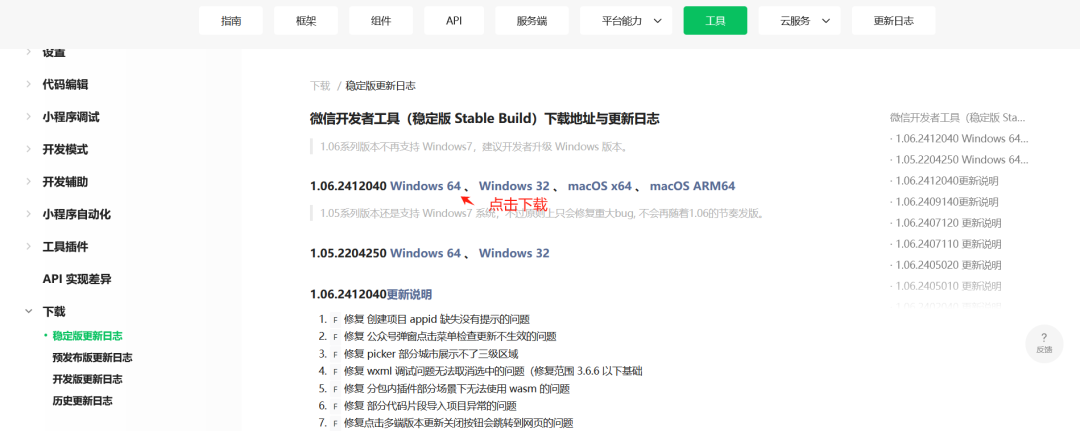Download 1.06.2412040 Windows 64
This screenshot has height=431, width=1080.
click(425, 186)
